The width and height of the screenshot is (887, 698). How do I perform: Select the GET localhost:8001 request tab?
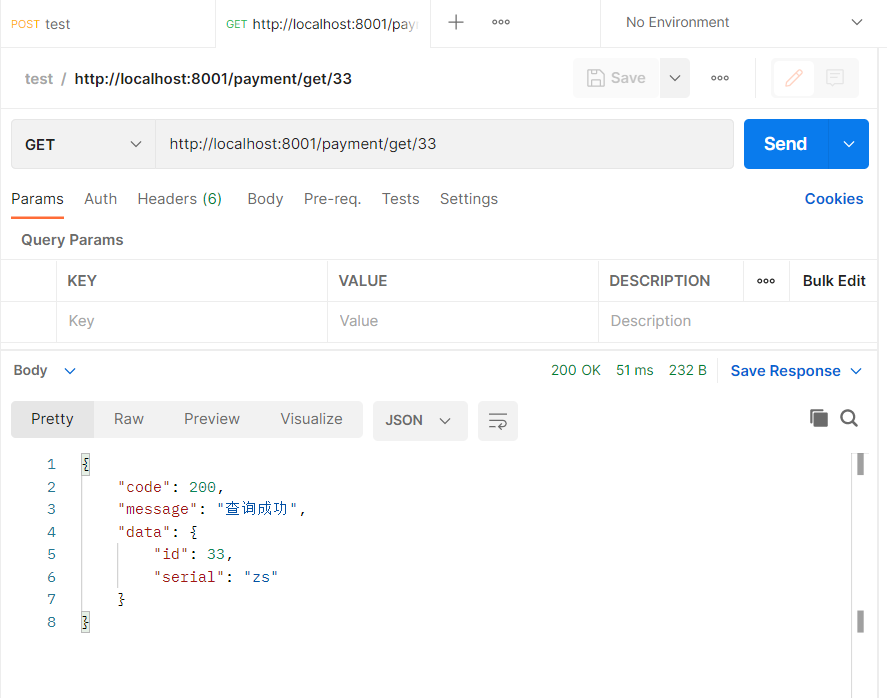pos(322,24)
